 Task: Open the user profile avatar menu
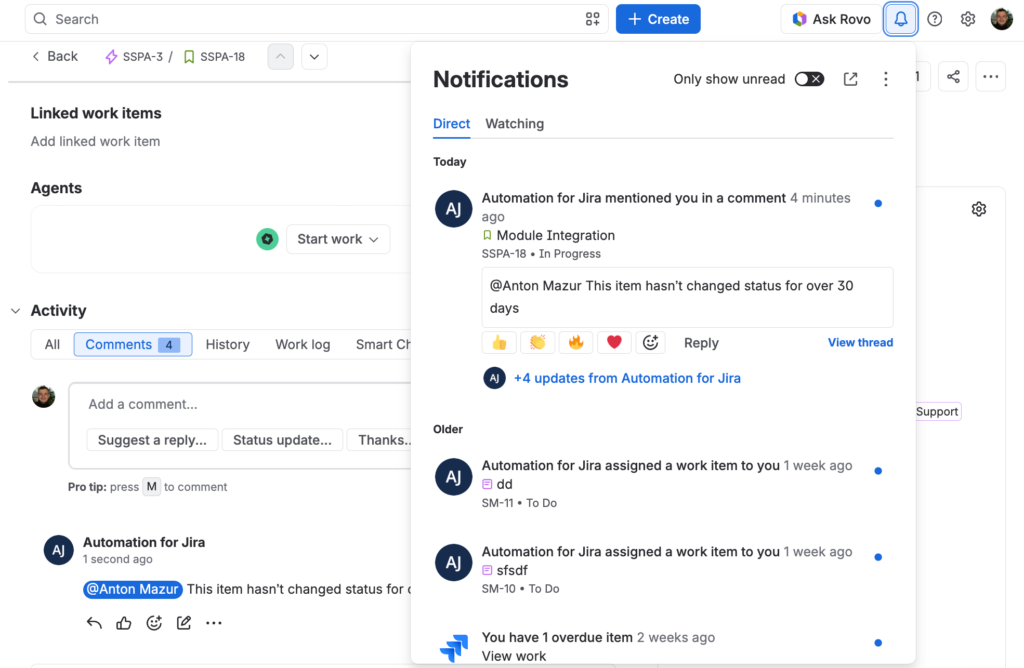[1001, 19]
